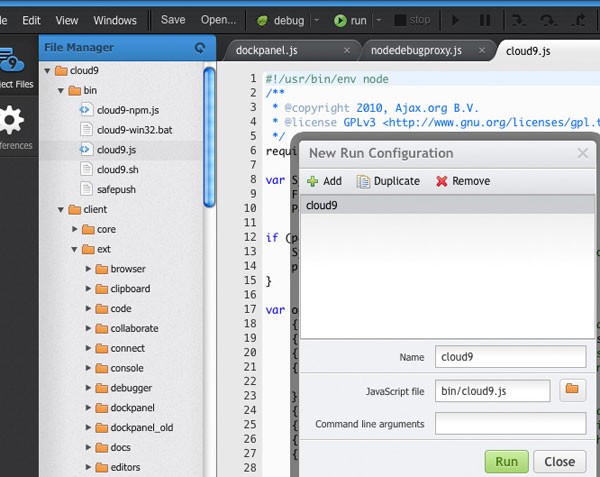Pause execution with the pause icon
The width and height of the screenshot is (600, 477).
[x=485, y=20]
